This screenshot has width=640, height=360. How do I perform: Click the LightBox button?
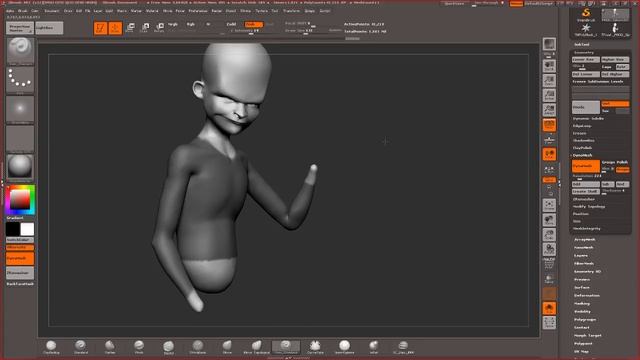(49, 28)
